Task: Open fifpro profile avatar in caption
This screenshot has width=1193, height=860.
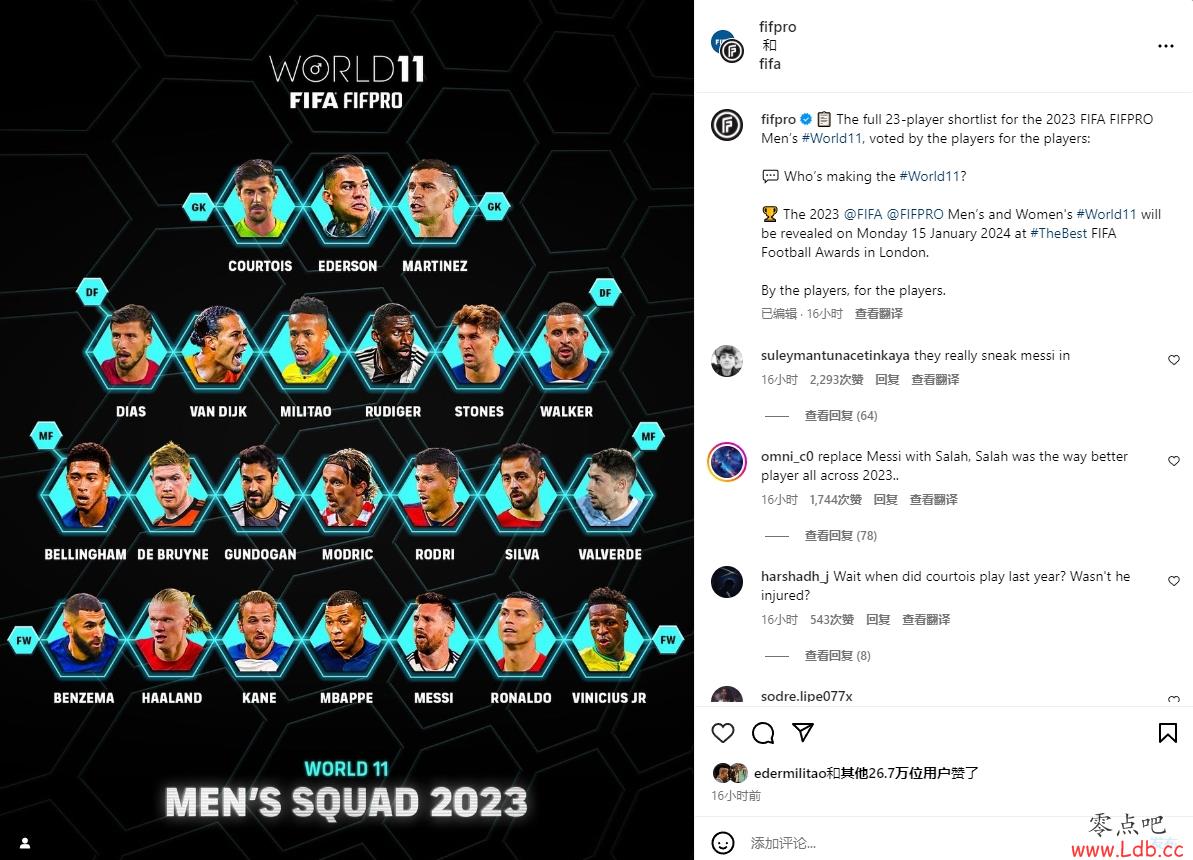Action: point(727,125)
